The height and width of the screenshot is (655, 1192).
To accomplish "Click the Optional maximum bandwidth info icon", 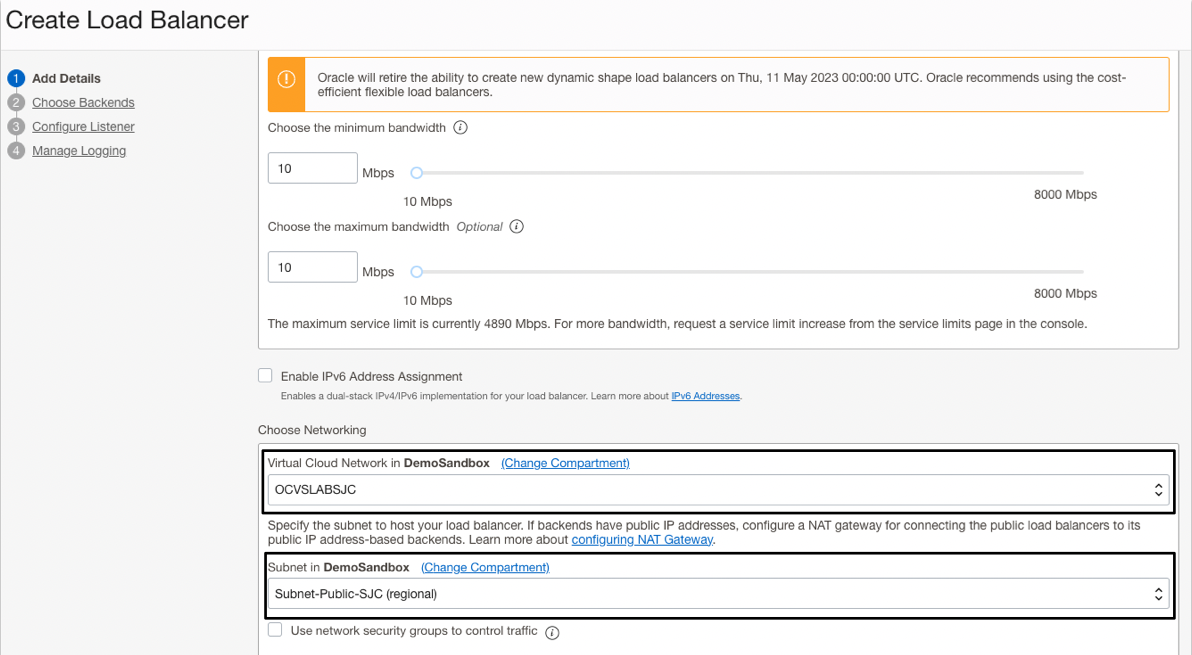I will tap(516, 226).
